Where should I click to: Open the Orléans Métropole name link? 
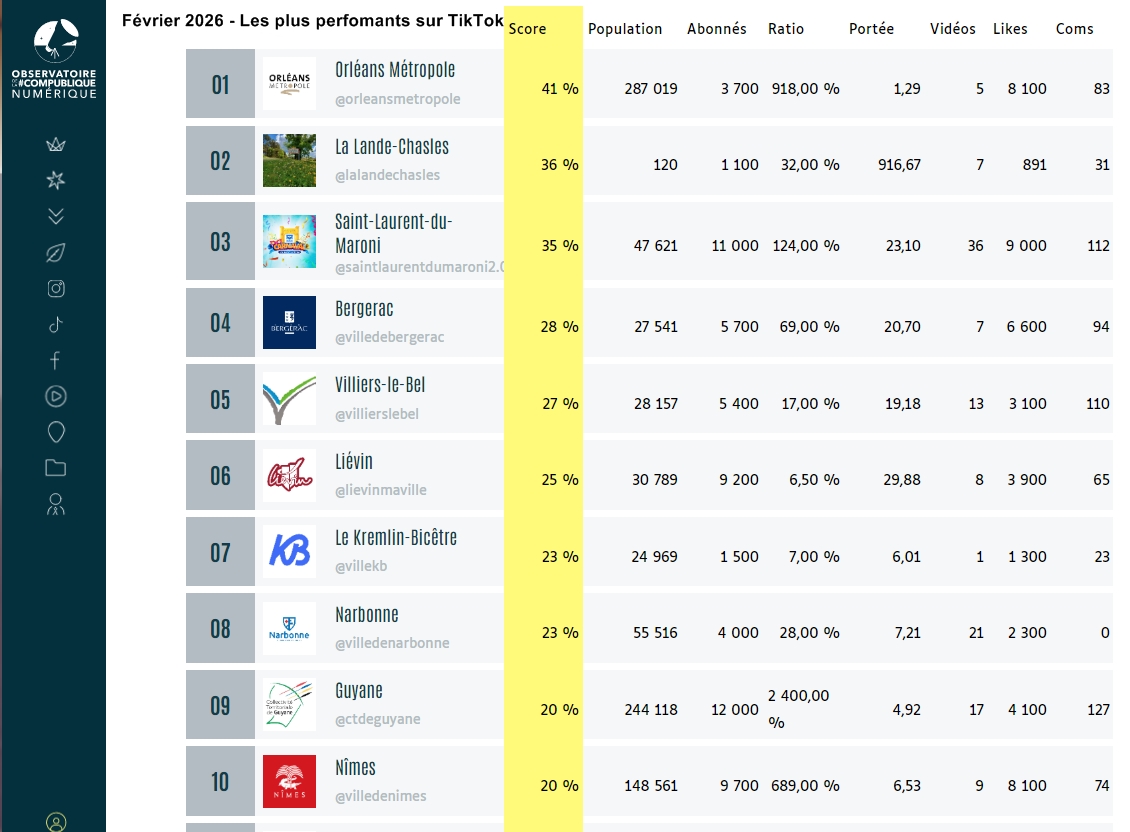point(395,69)
